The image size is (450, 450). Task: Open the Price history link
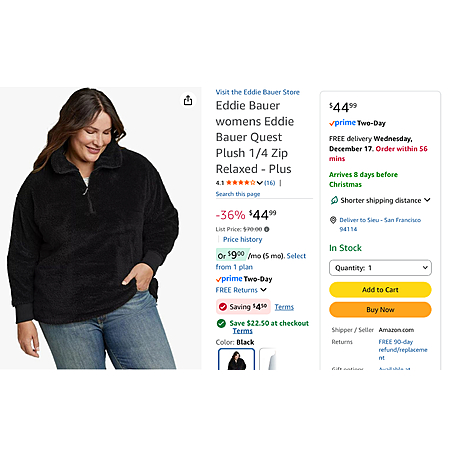[243, 239]
